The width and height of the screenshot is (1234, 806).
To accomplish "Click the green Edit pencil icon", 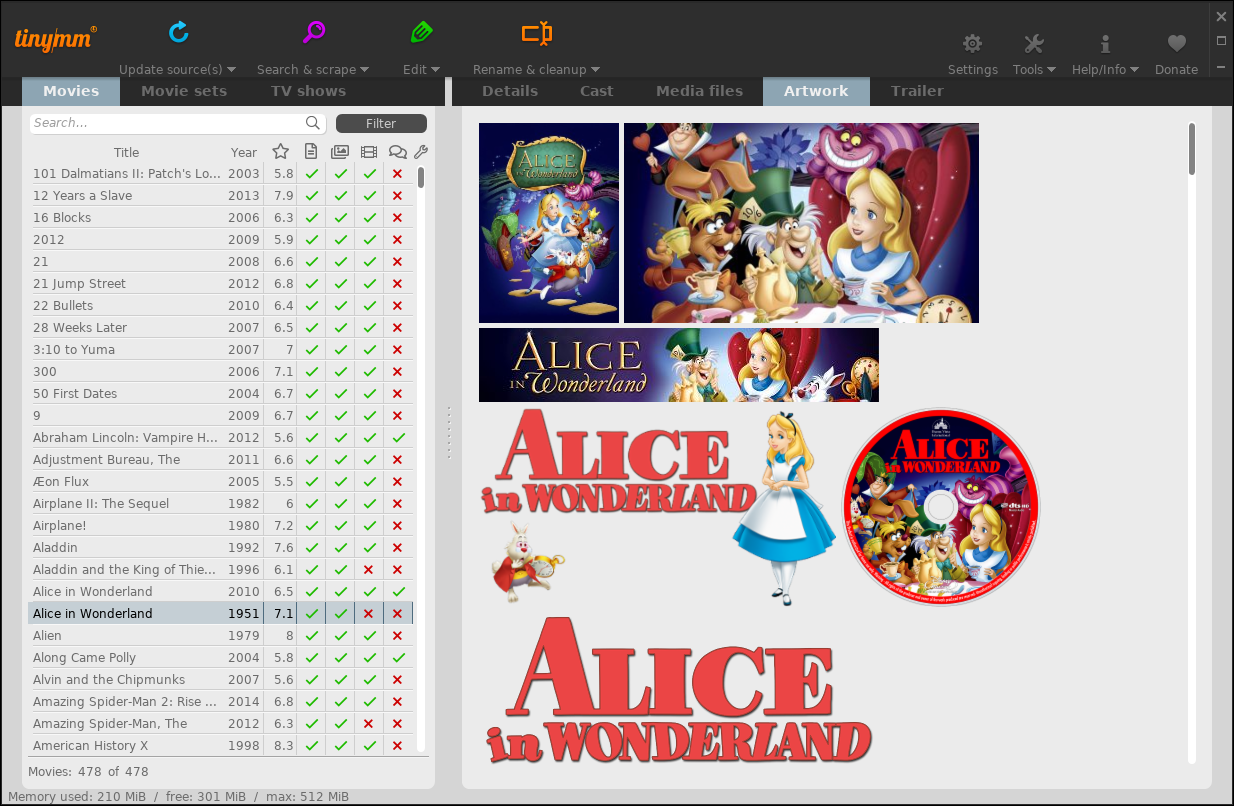I will point(421,32).
